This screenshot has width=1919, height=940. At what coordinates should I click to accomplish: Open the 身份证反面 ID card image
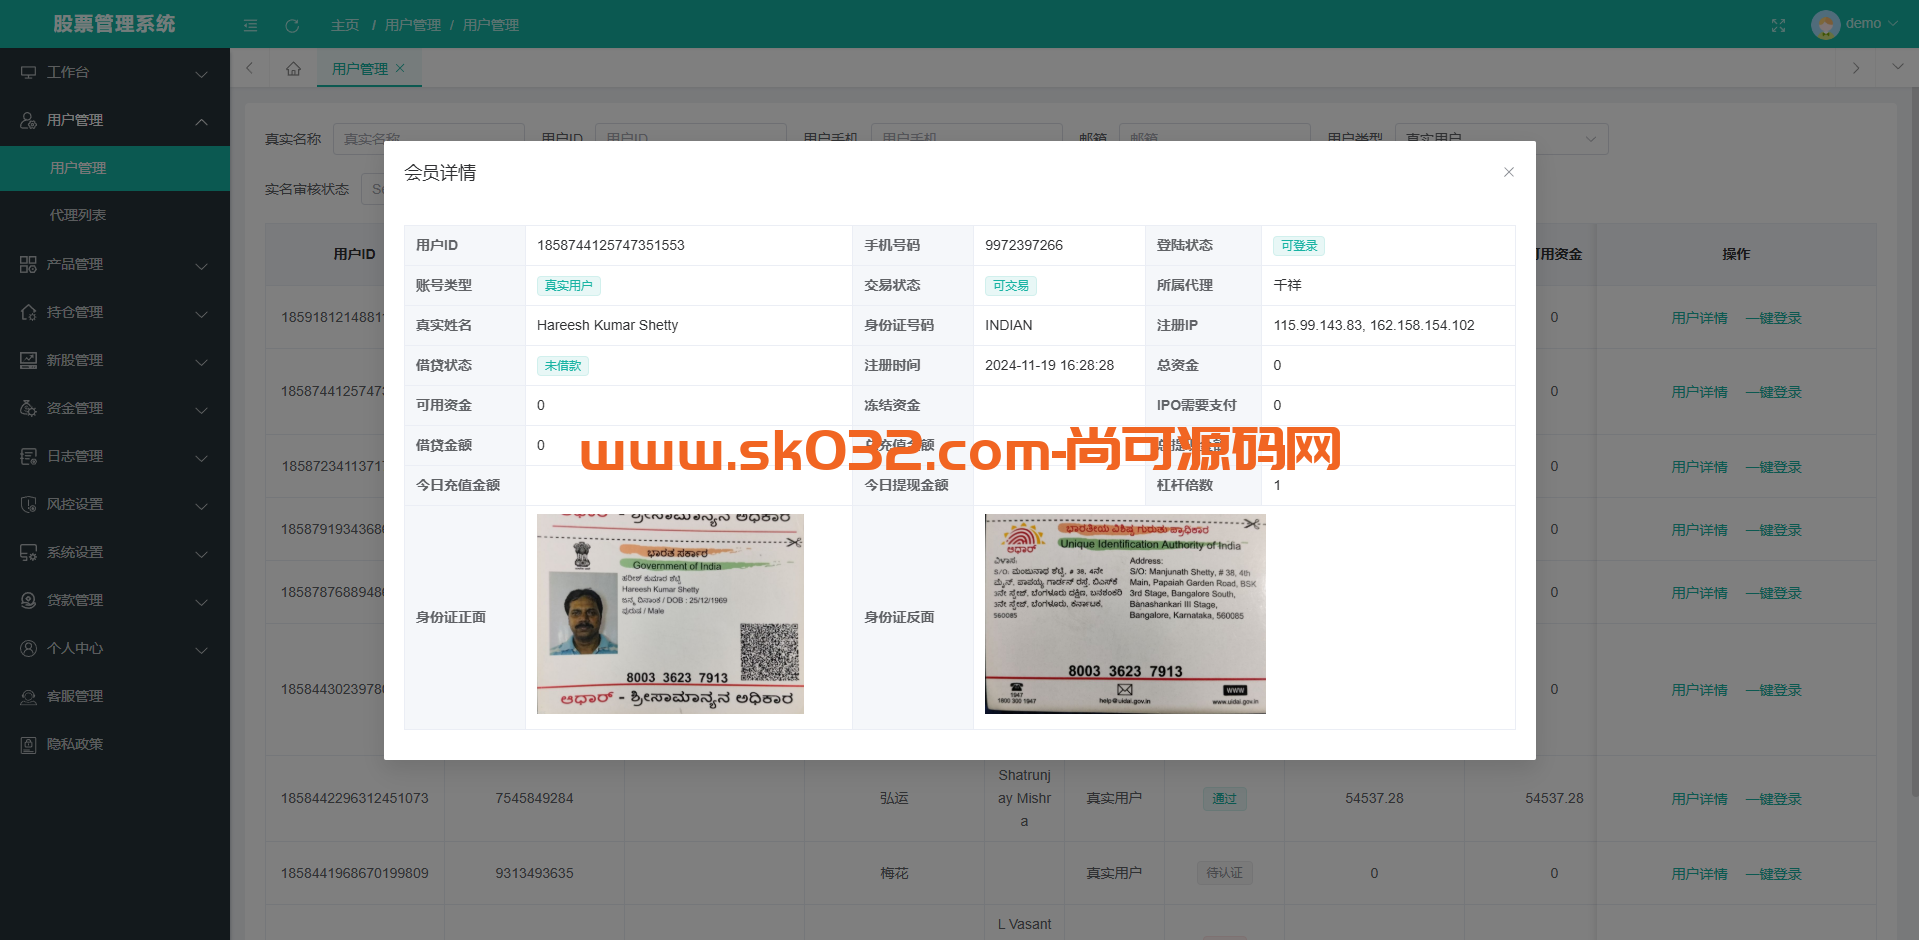click(1125, 614)
